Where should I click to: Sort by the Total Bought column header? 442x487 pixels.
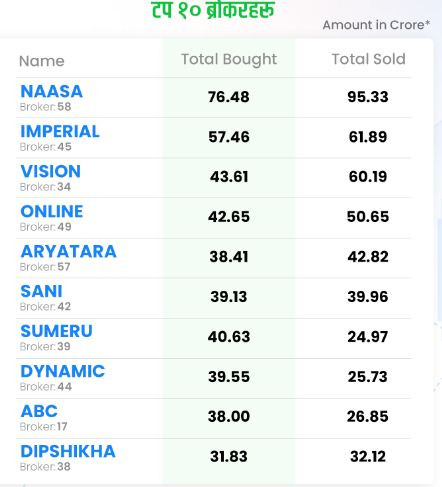click(x=229, y=60)
